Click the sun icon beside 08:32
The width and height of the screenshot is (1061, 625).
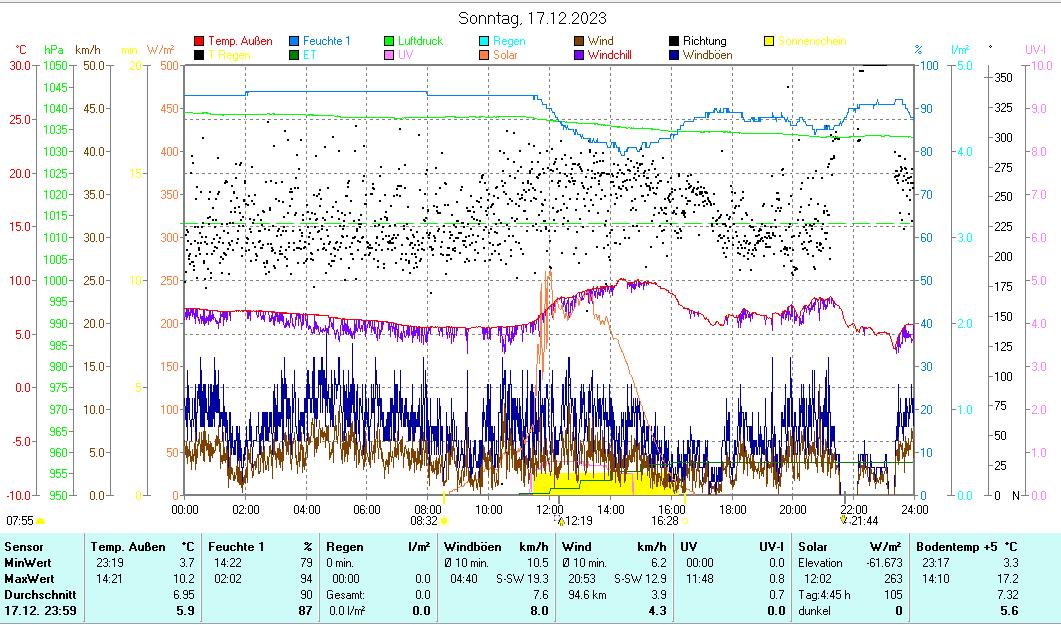click(444, 521)
